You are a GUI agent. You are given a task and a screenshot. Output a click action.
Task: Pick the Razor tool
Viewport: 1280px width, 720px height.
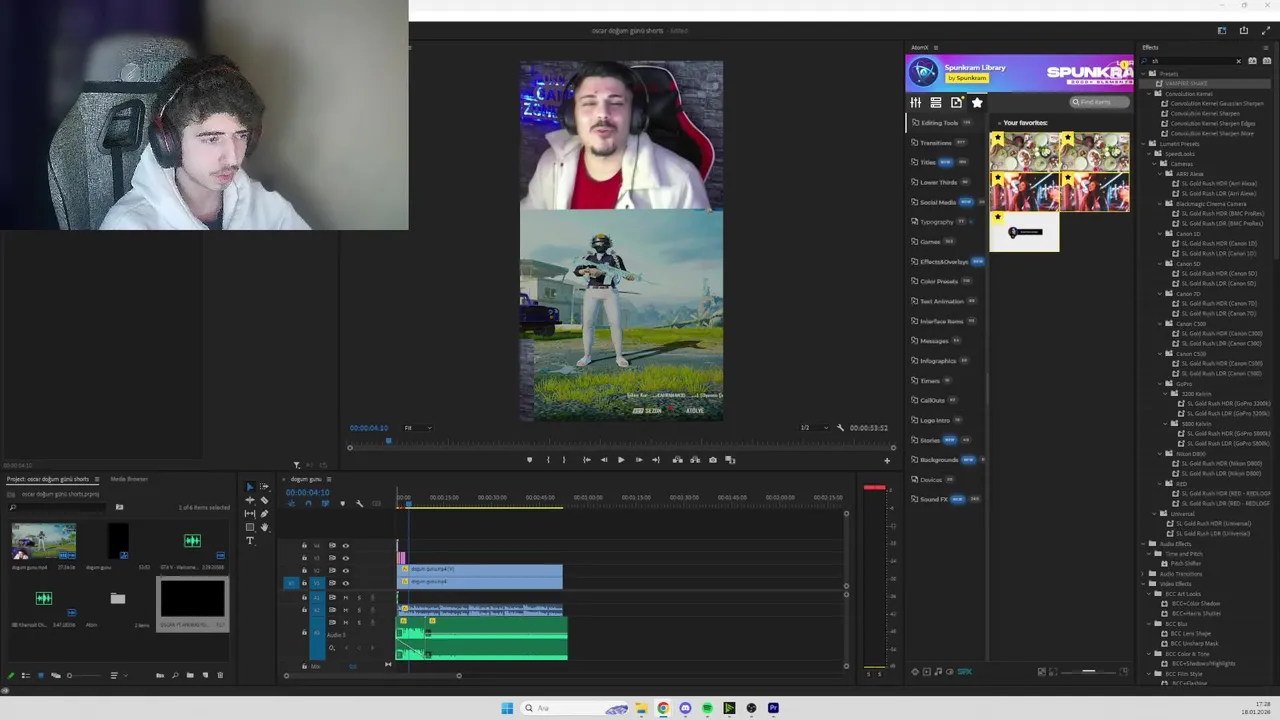264,500
